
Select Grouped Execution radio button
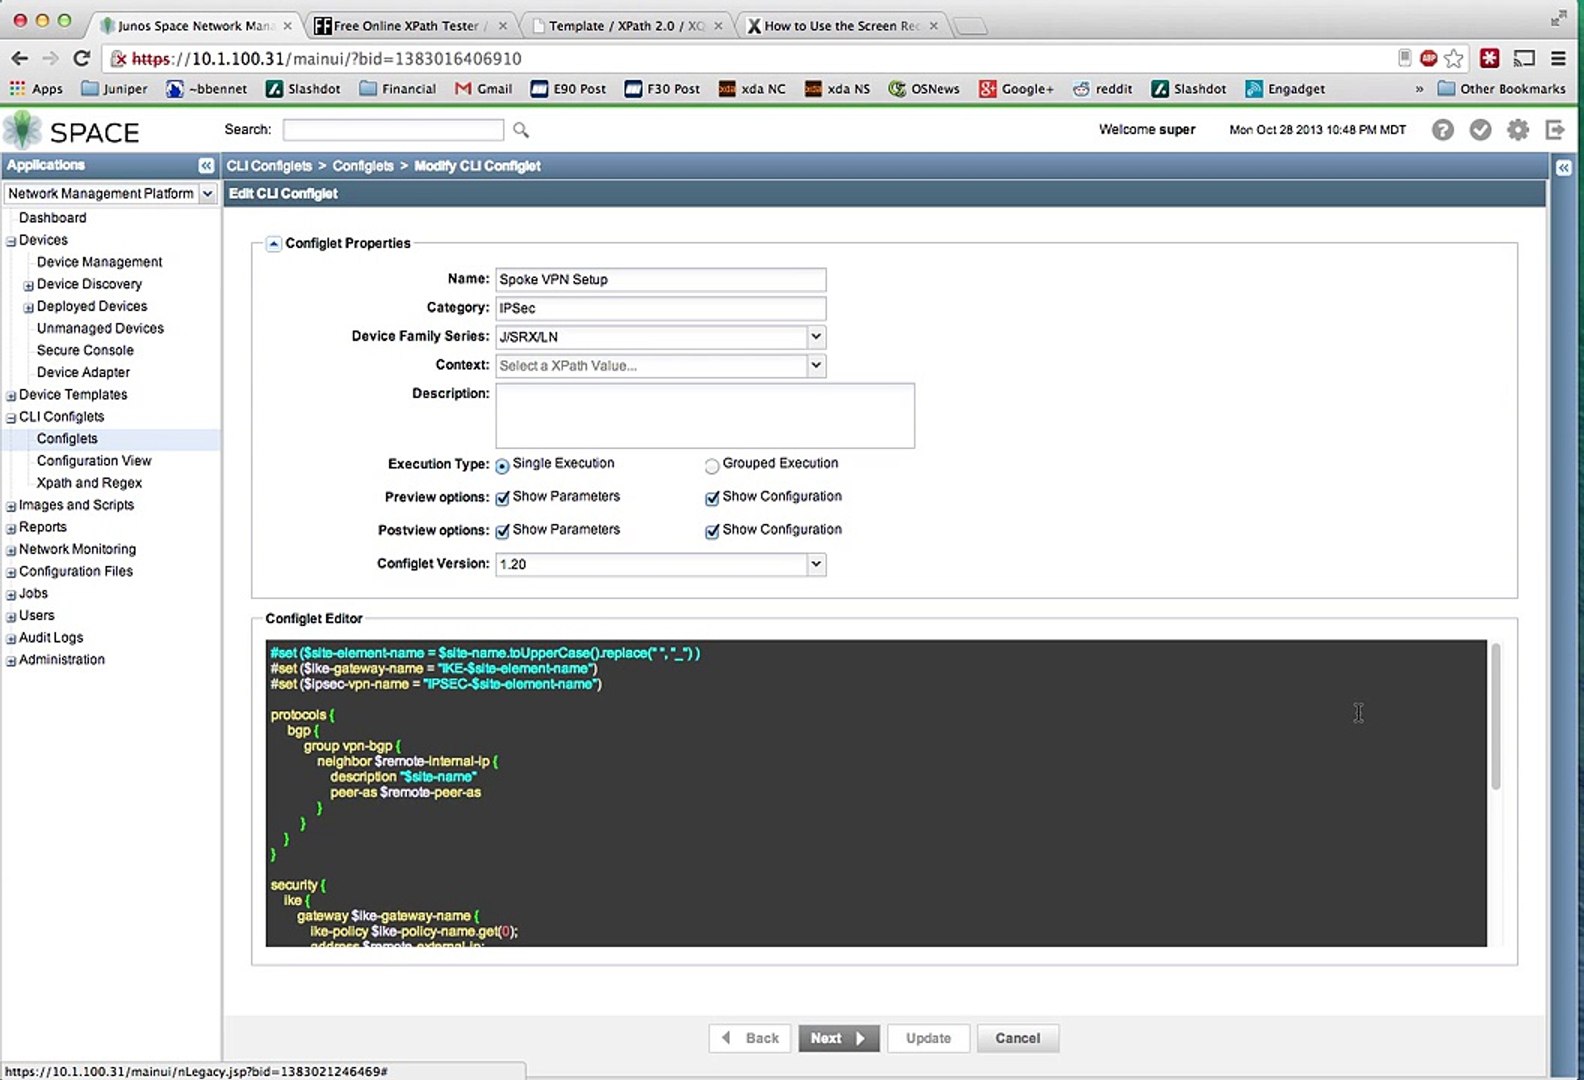point(712,465)
